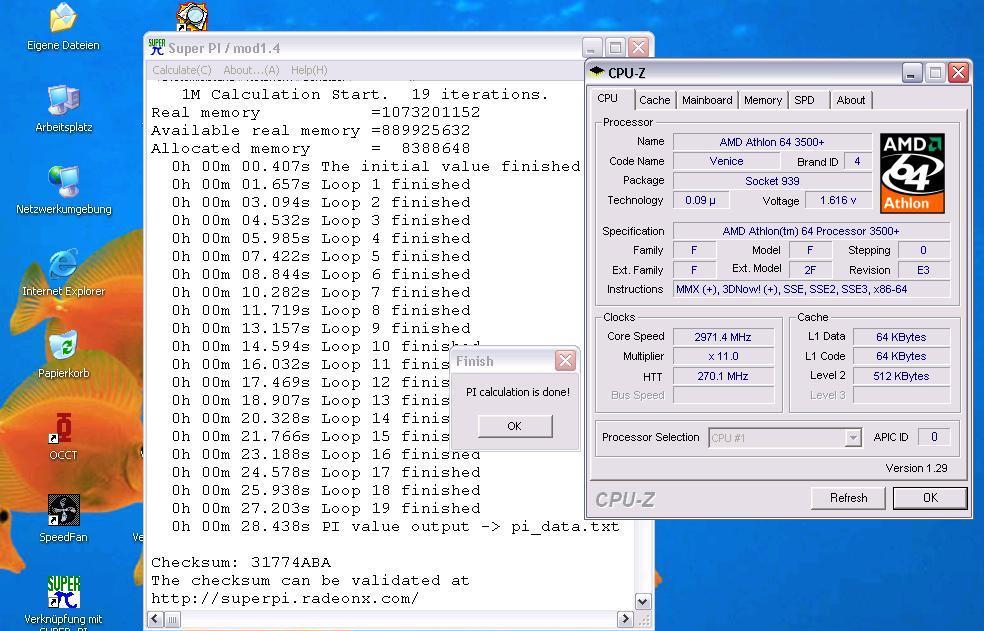Click the OK button in CPU-Z
The width and height of the screenshot is (984, 631).
point(930,498)
